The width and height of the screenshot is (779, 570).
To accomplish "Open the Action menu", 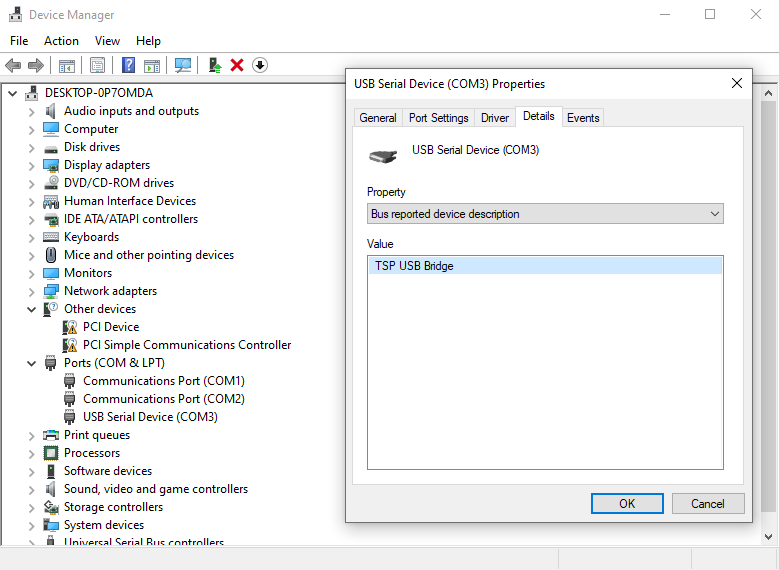I will click(61, 41).
